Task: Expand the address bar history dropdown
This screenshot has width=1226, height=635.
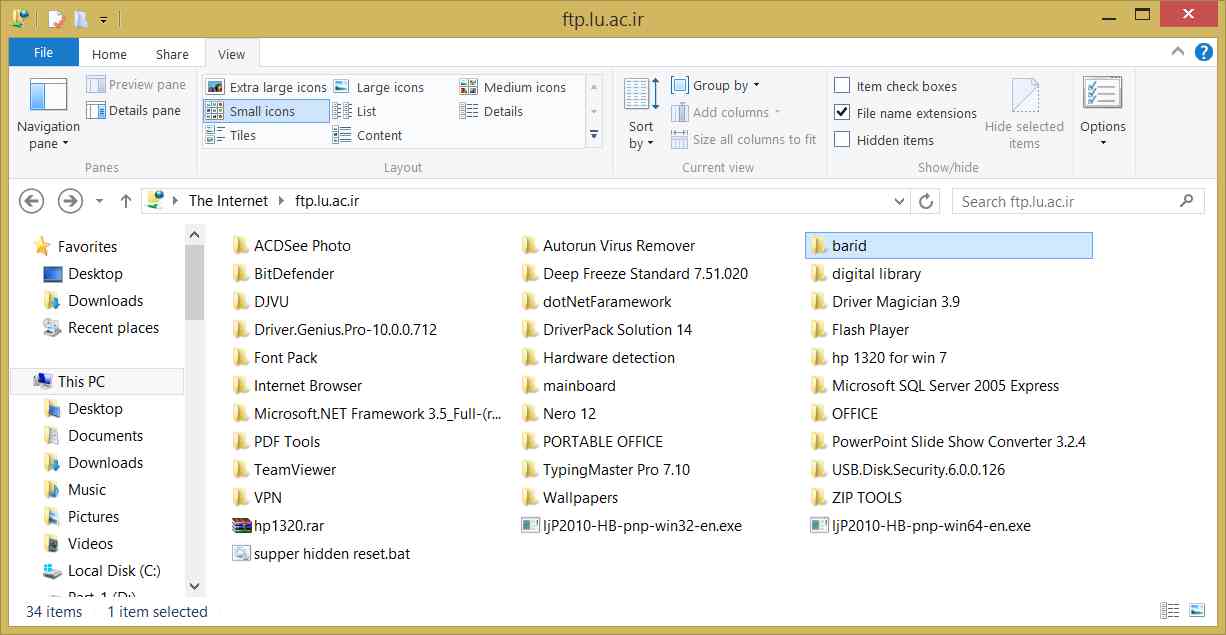Action: click(899, 201)
